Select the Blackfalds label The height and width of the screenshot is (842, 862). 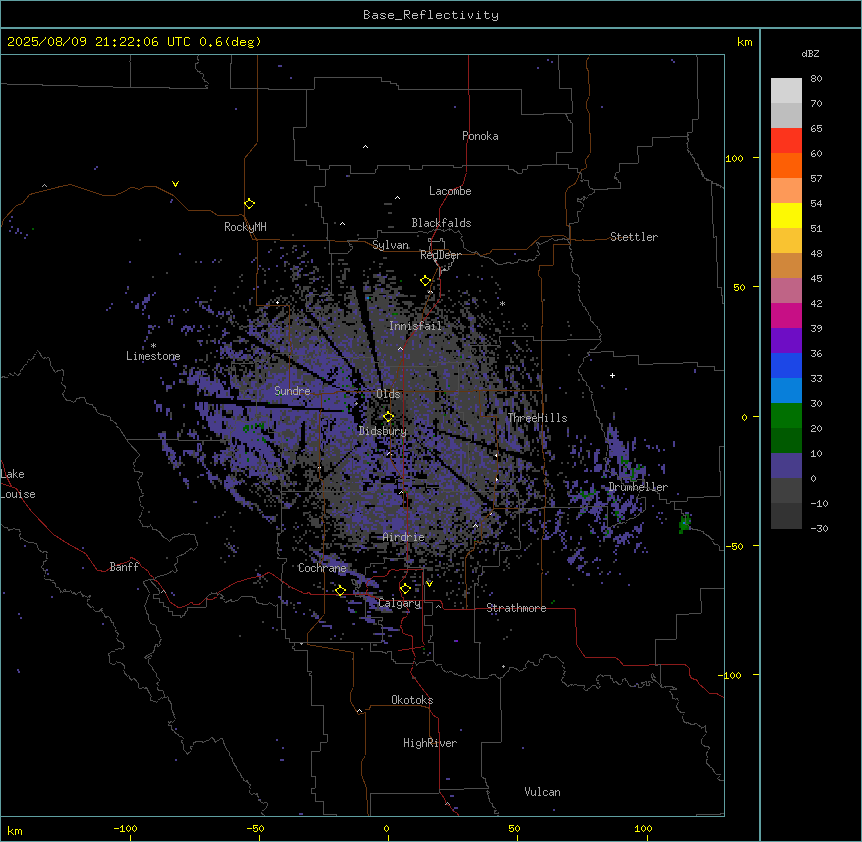(x=441, y=223)
